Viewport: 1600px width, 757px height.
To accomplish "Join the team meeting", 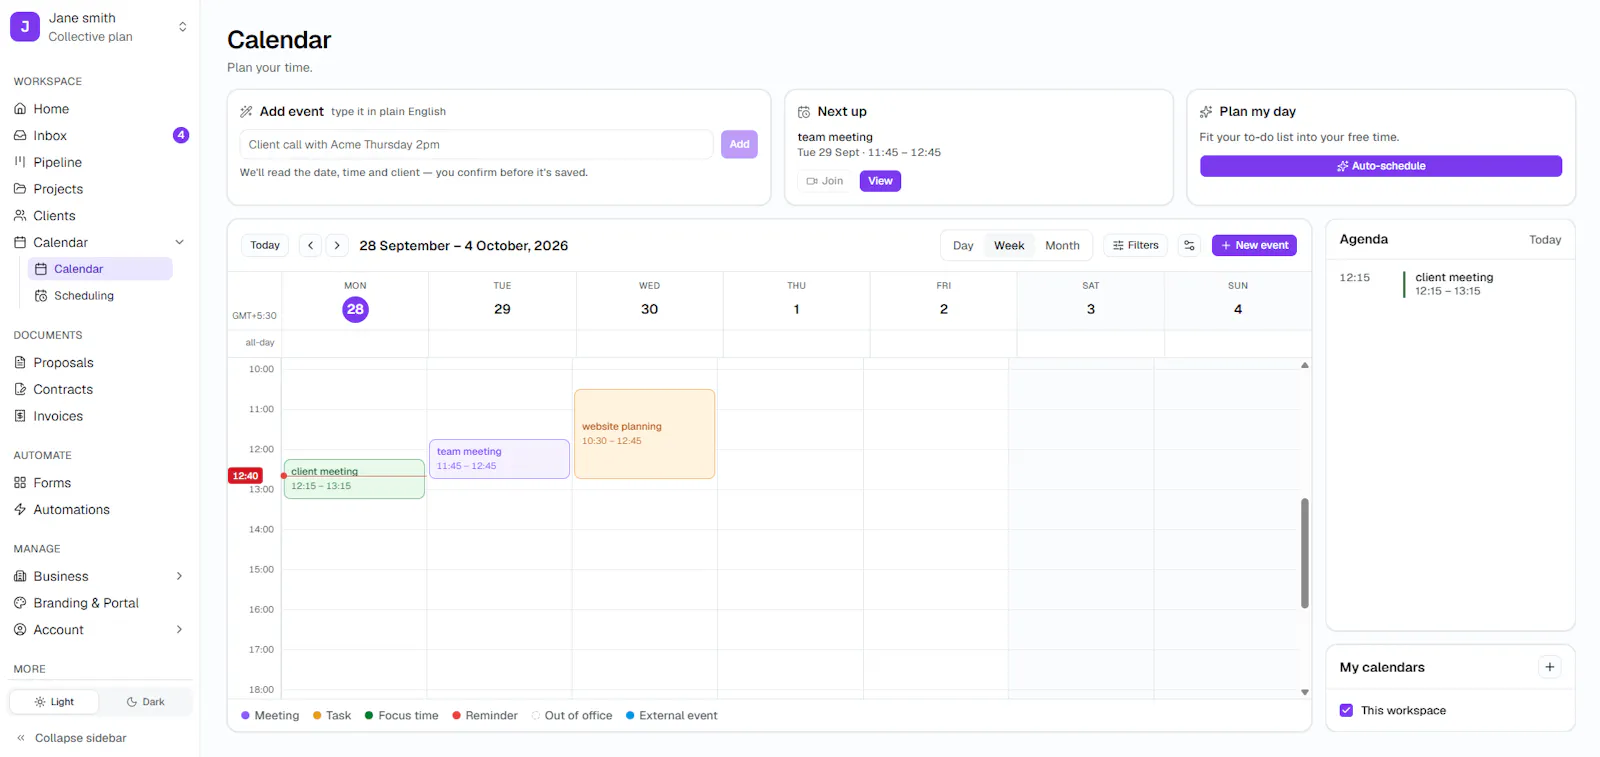I will pyautogui.click(x=825, y=181).
